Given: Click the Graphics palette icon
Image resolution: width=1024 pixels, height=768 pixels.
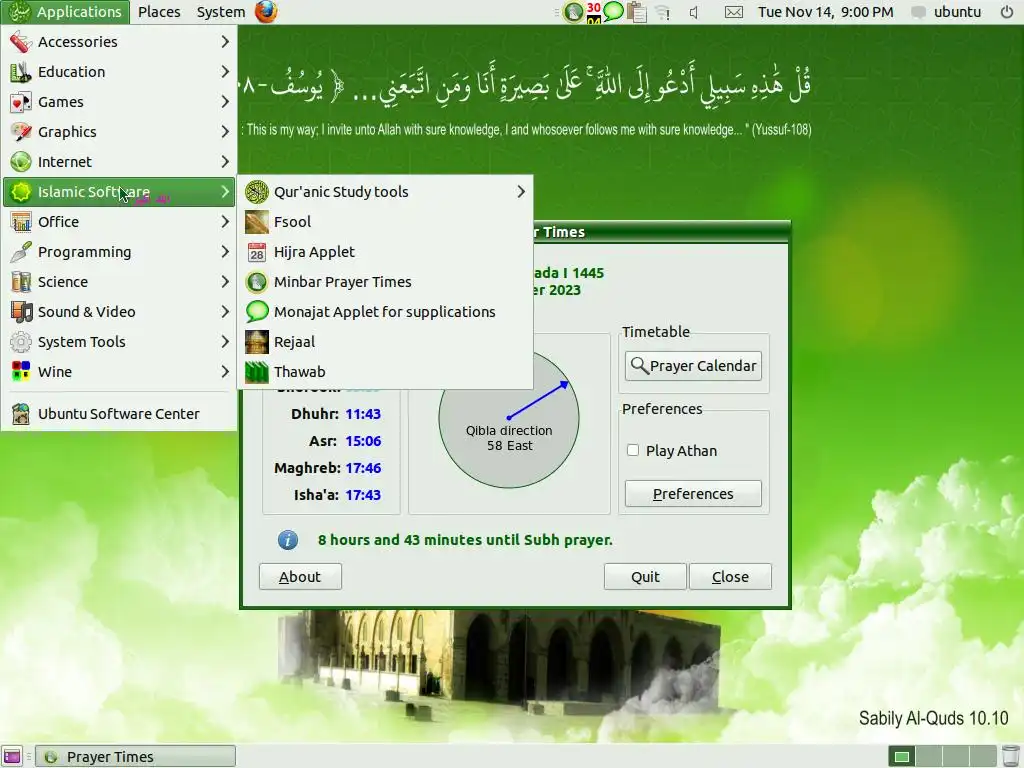Looking at the screenshot, I should (21, 132).
